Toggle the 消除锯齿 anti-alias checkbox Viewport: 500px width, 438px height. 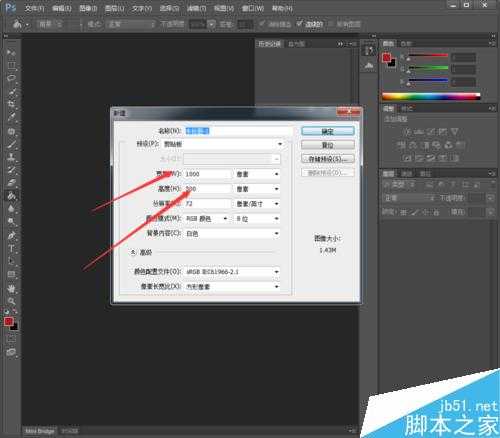pyautogui.click(x=262, y=24)
